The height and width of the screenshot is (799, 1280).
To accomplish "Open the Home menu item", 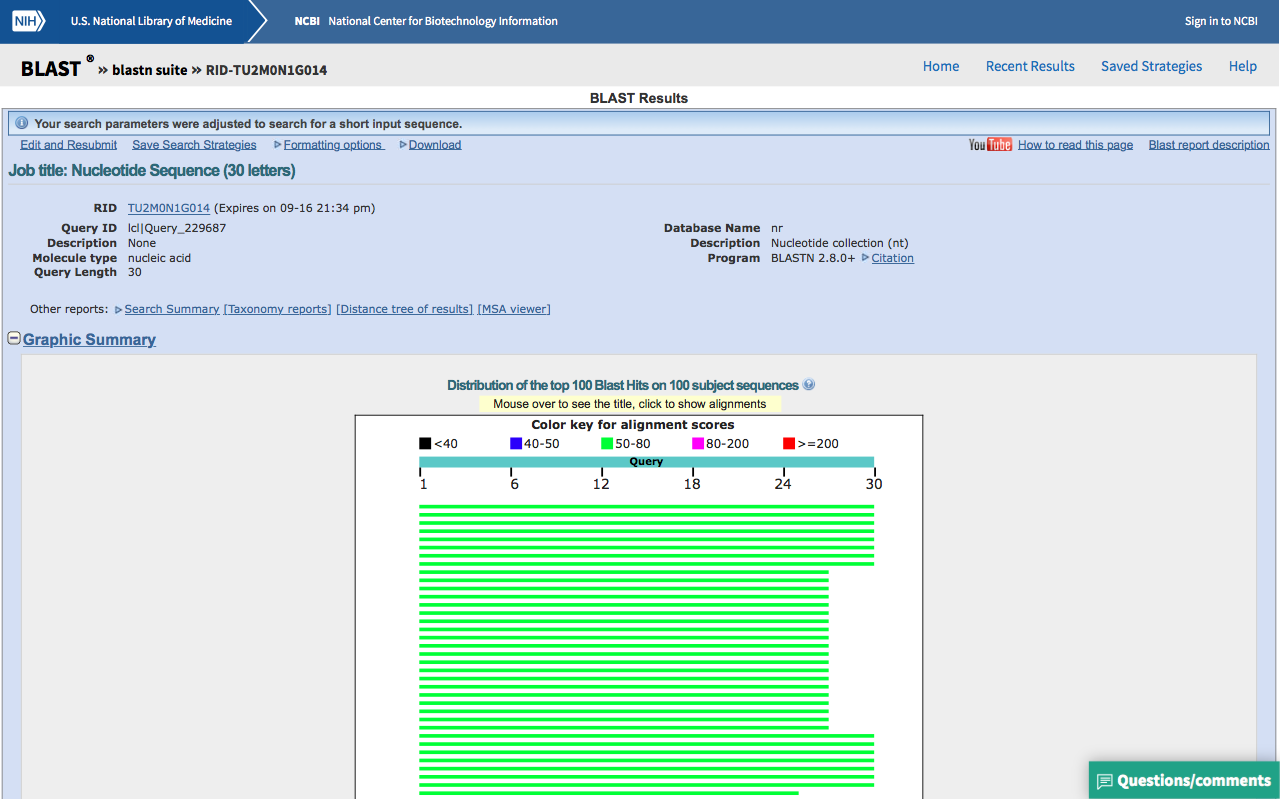I will pos(941,66).
